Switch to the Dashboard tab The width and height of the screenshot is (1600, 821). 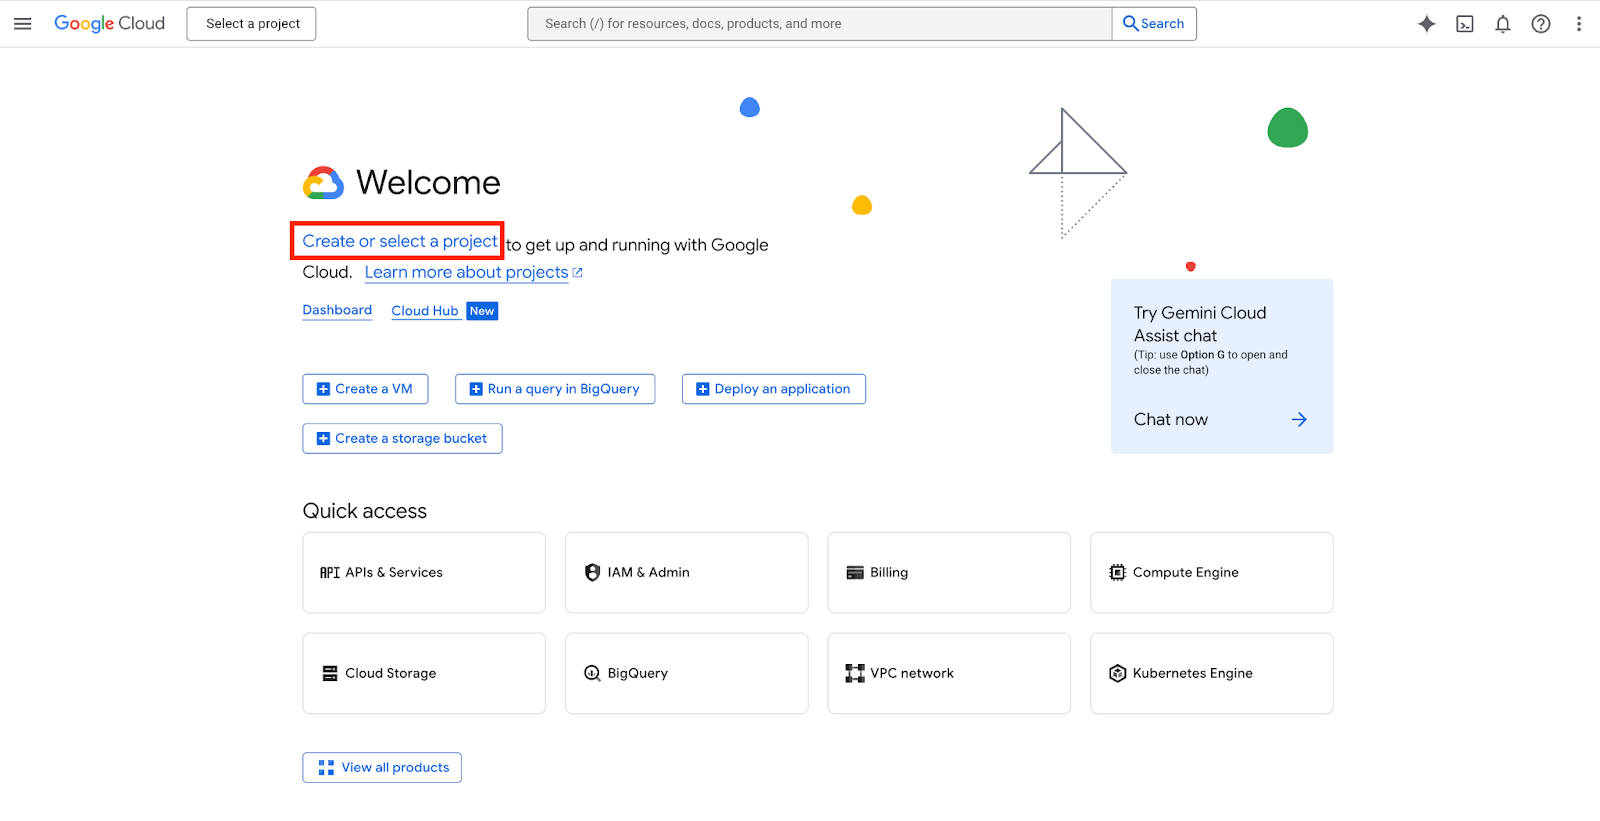337,310
